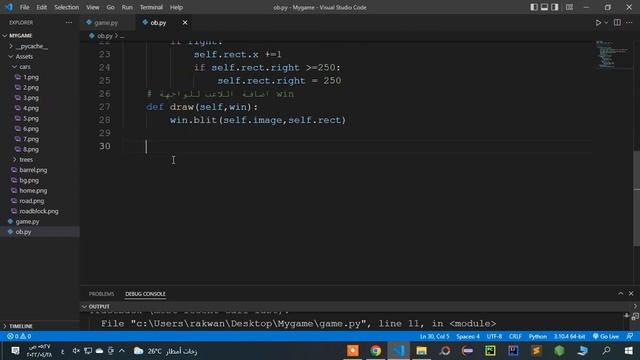Select Python interpreter 3.10.4 64-bit
The width and height of the screenshot is (640, 360).
coord(569,336)
